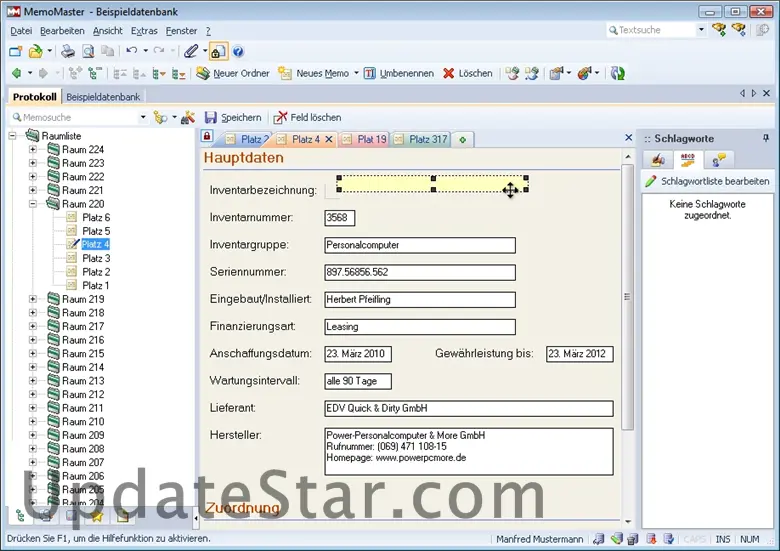Screen dimensions: 780x551
Task: Click Feld löschen button
Action: click(307, 118)
